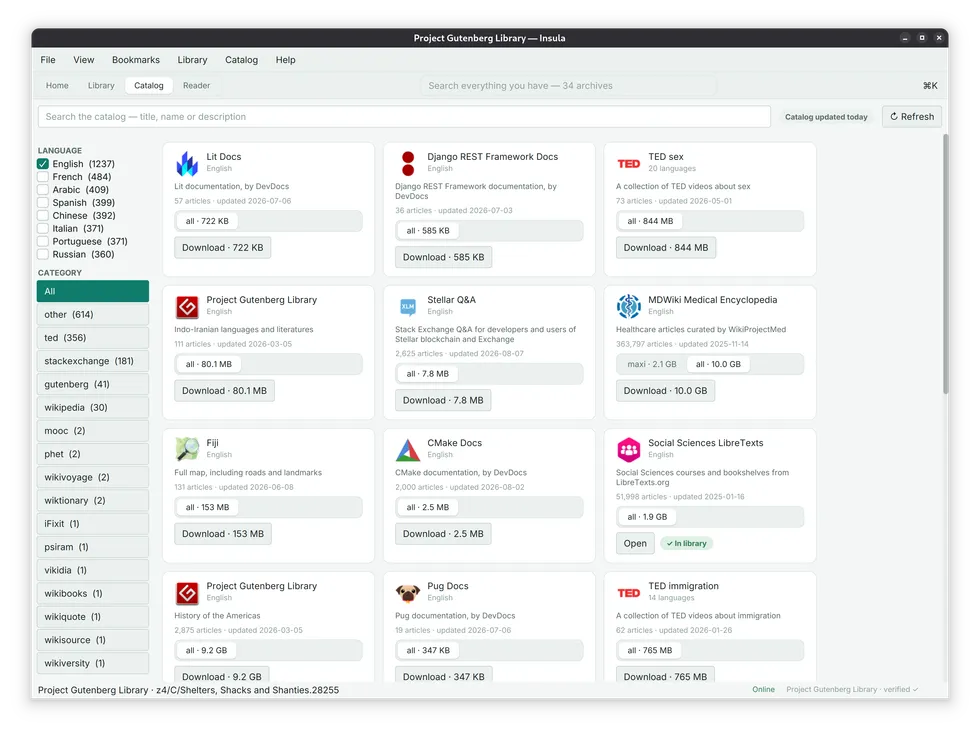Image resolution: width=980 pixels, height=733 pixels.
Task: Enable the French language filter
Action: [43, 177]
